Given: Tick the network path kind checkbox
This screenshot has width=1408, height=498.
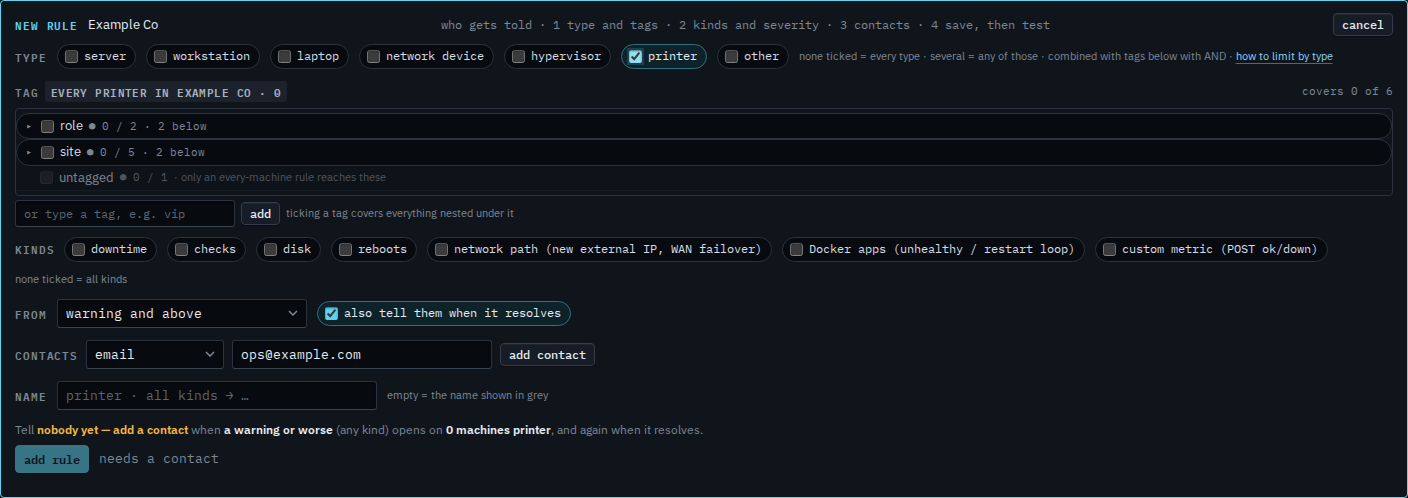Looking at the screenshot, I should pyautogui.click(x=441, y=250).
